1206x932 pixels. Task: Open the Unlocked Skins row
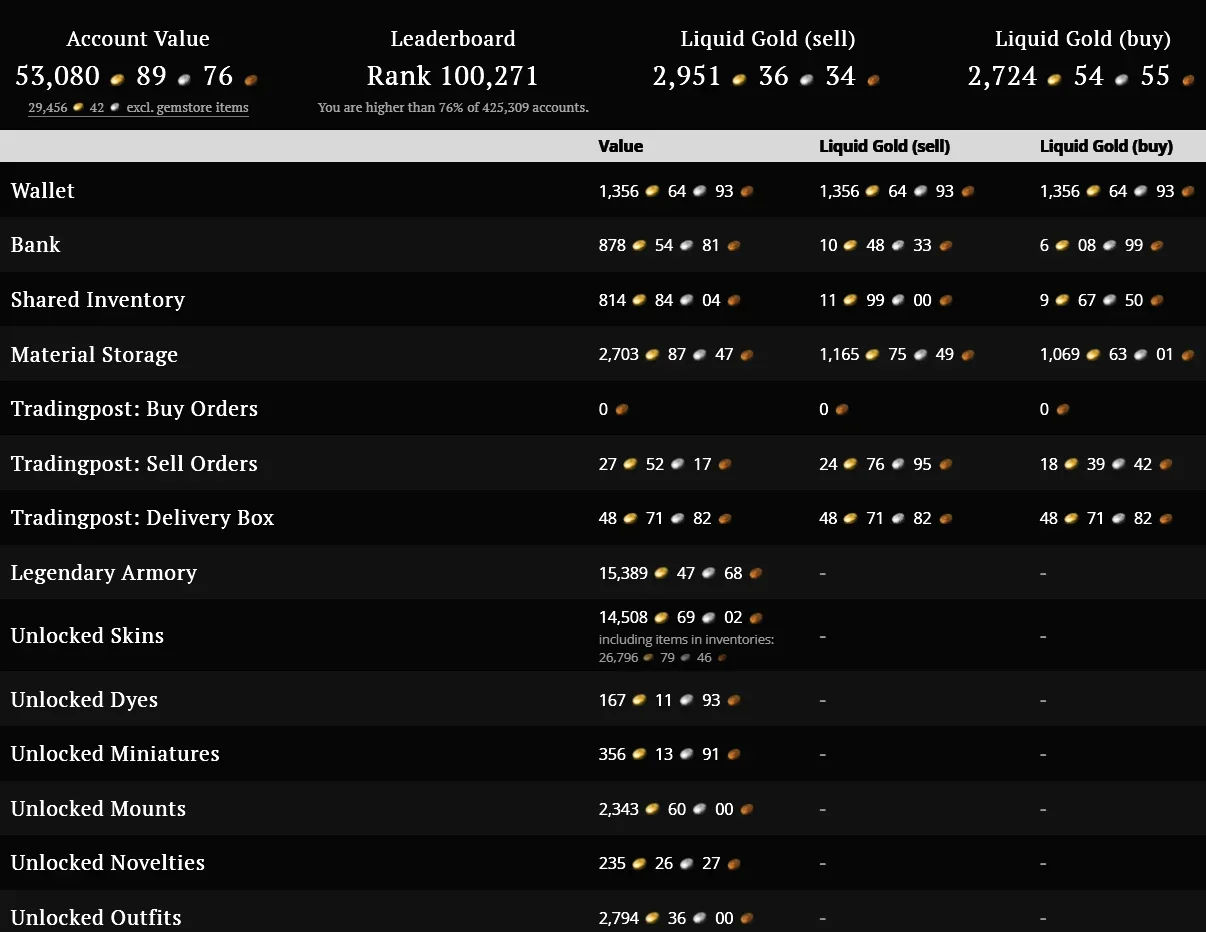(x=603, y=635)
